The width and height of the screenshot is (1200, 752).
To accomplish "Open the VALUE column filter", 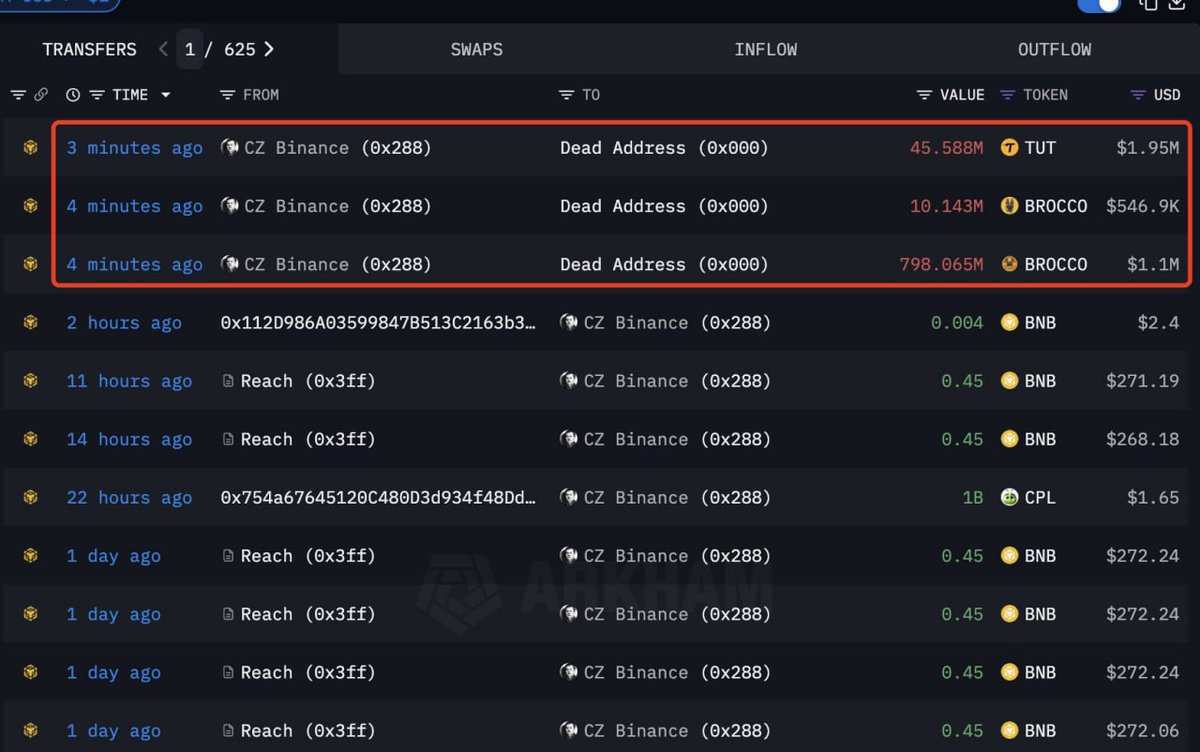I will click(925, 95).
